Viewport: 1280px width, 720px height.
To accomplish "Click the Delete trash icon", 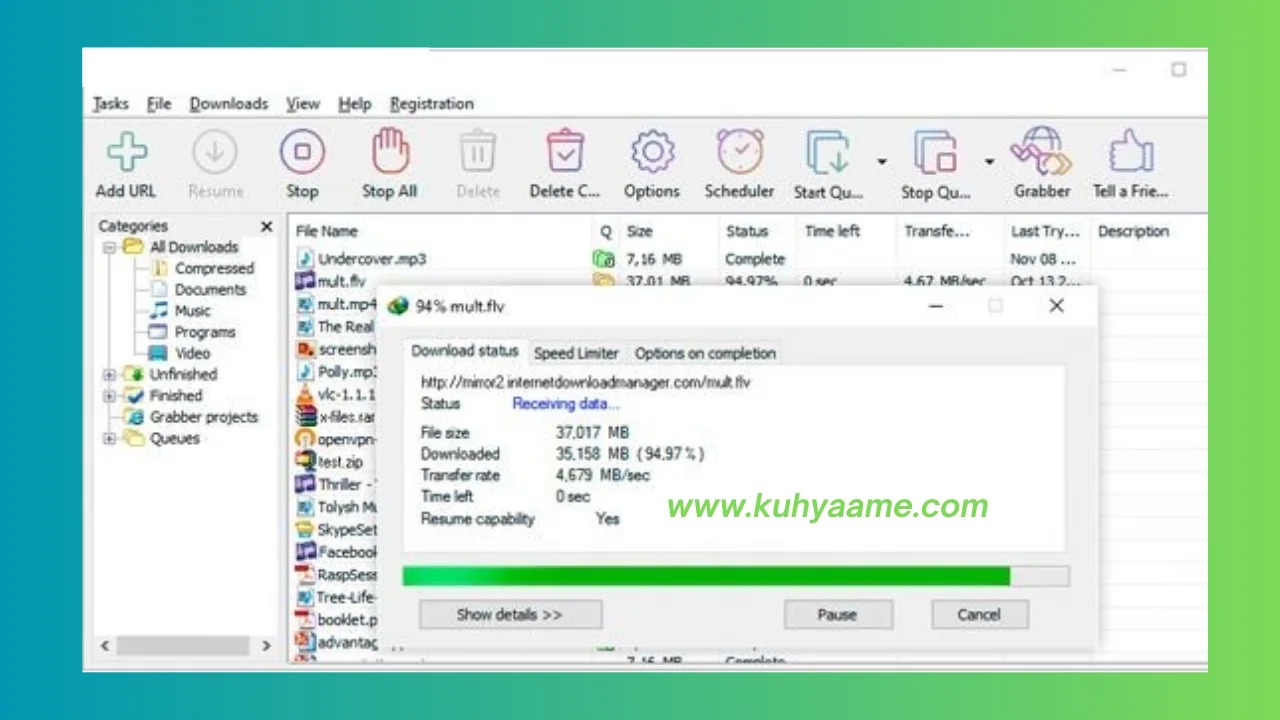I will pos(478,153).
